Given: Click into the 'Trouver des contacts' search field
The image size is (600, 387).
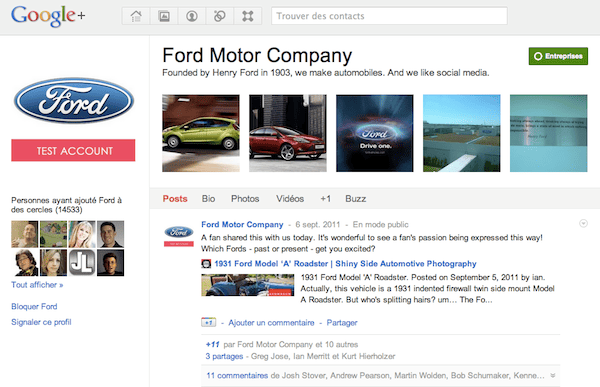Looking at the screenshot, I should click(389, 16).
